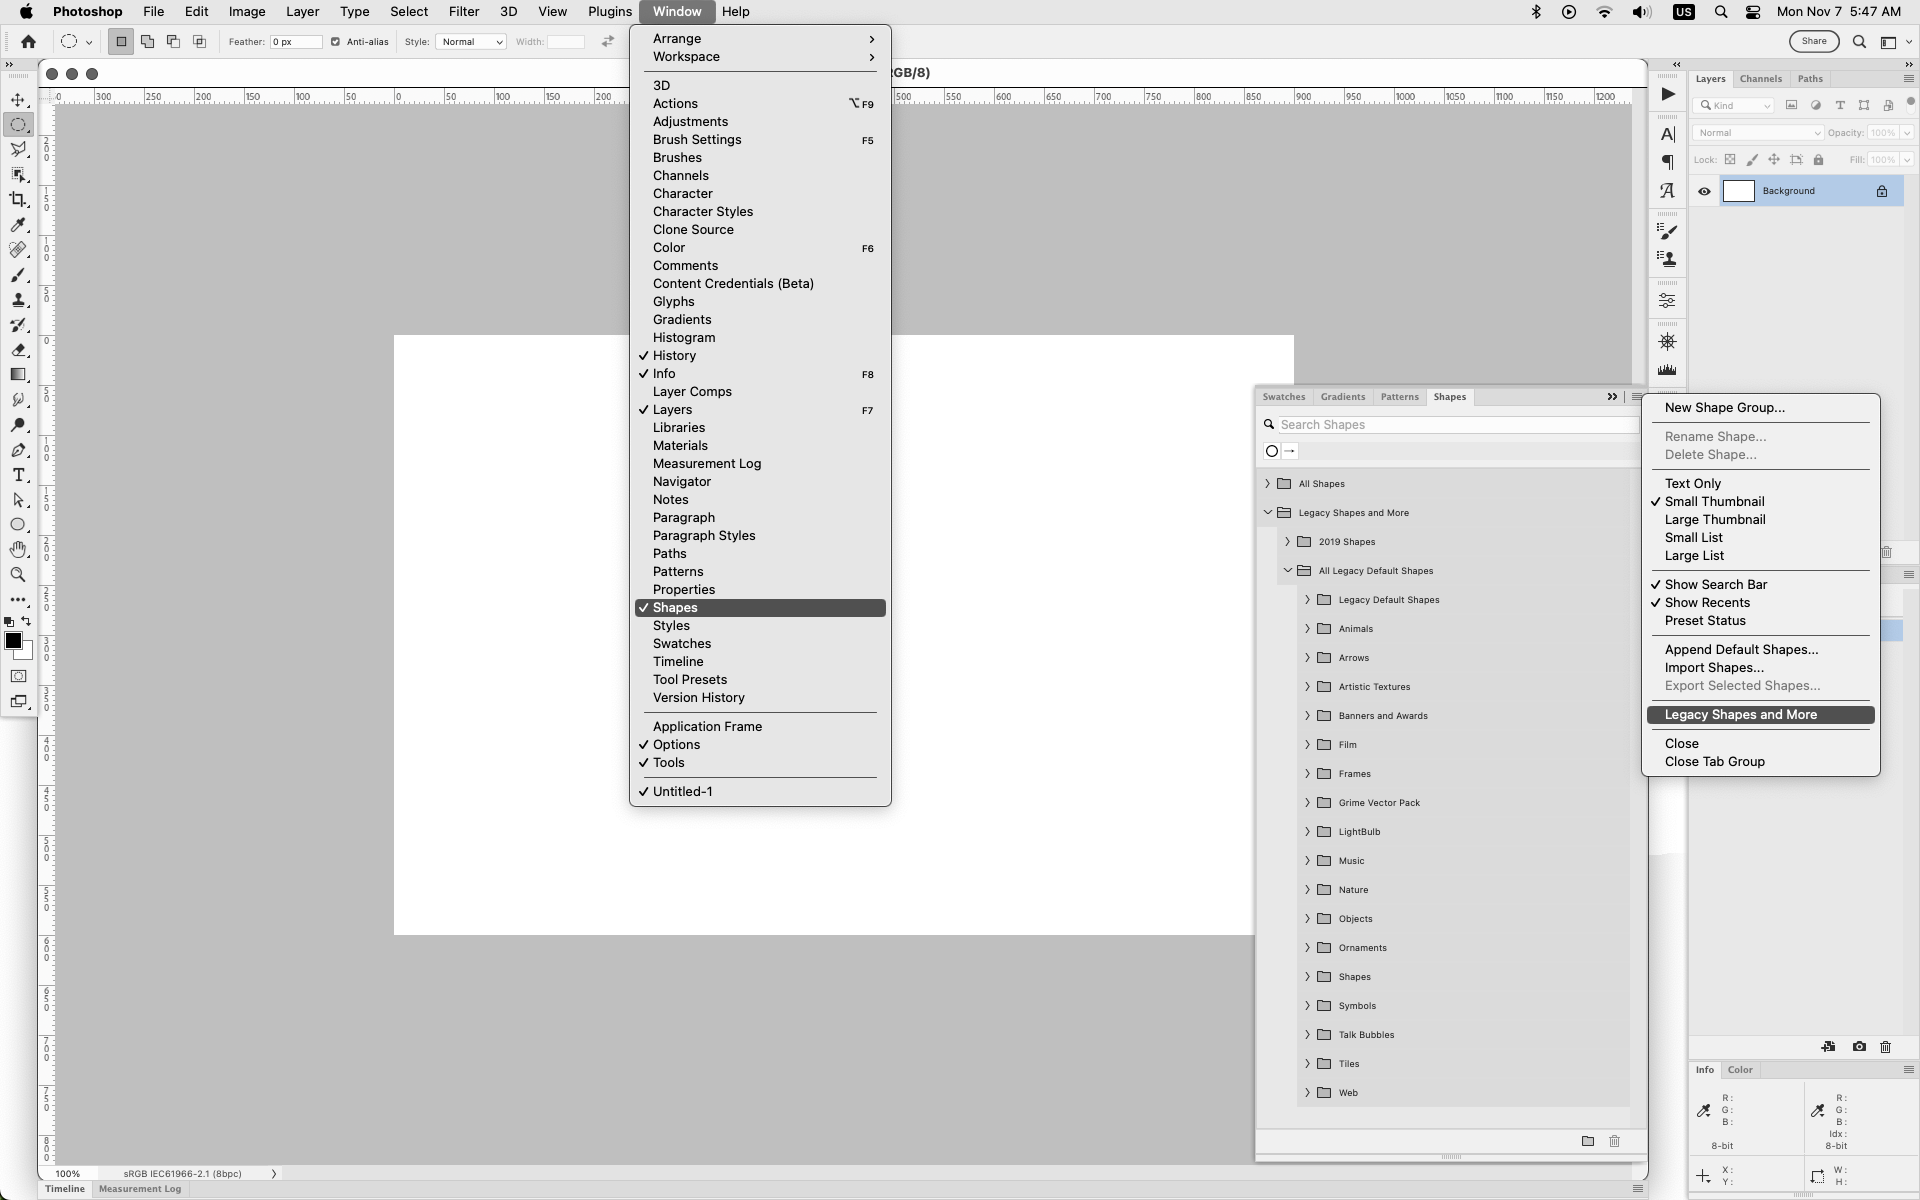Select the Brush tool in toolbar

(19, 275)
